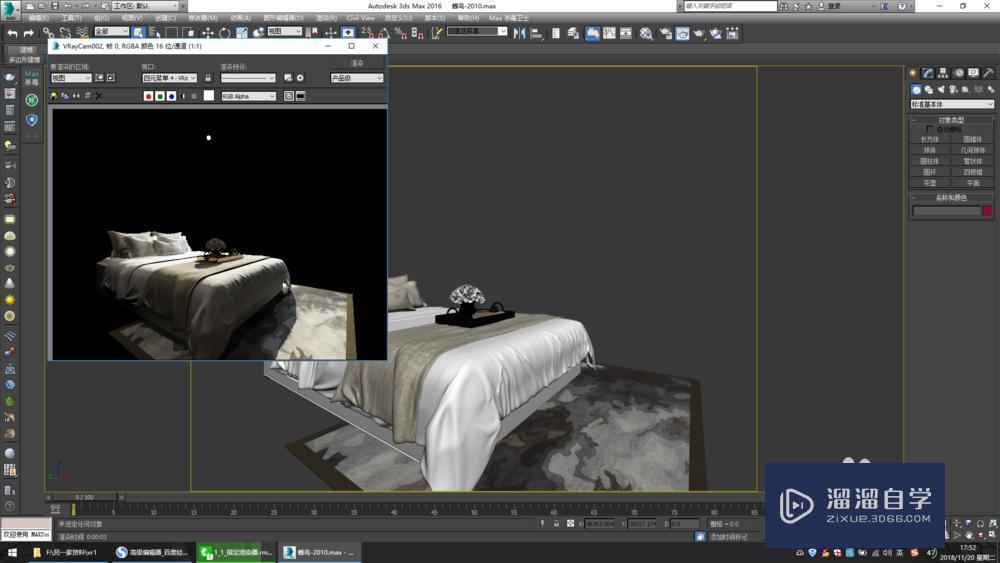
Task: Switch to the 高级编辑器 browser taskbar item
Action: pos(152,552)
